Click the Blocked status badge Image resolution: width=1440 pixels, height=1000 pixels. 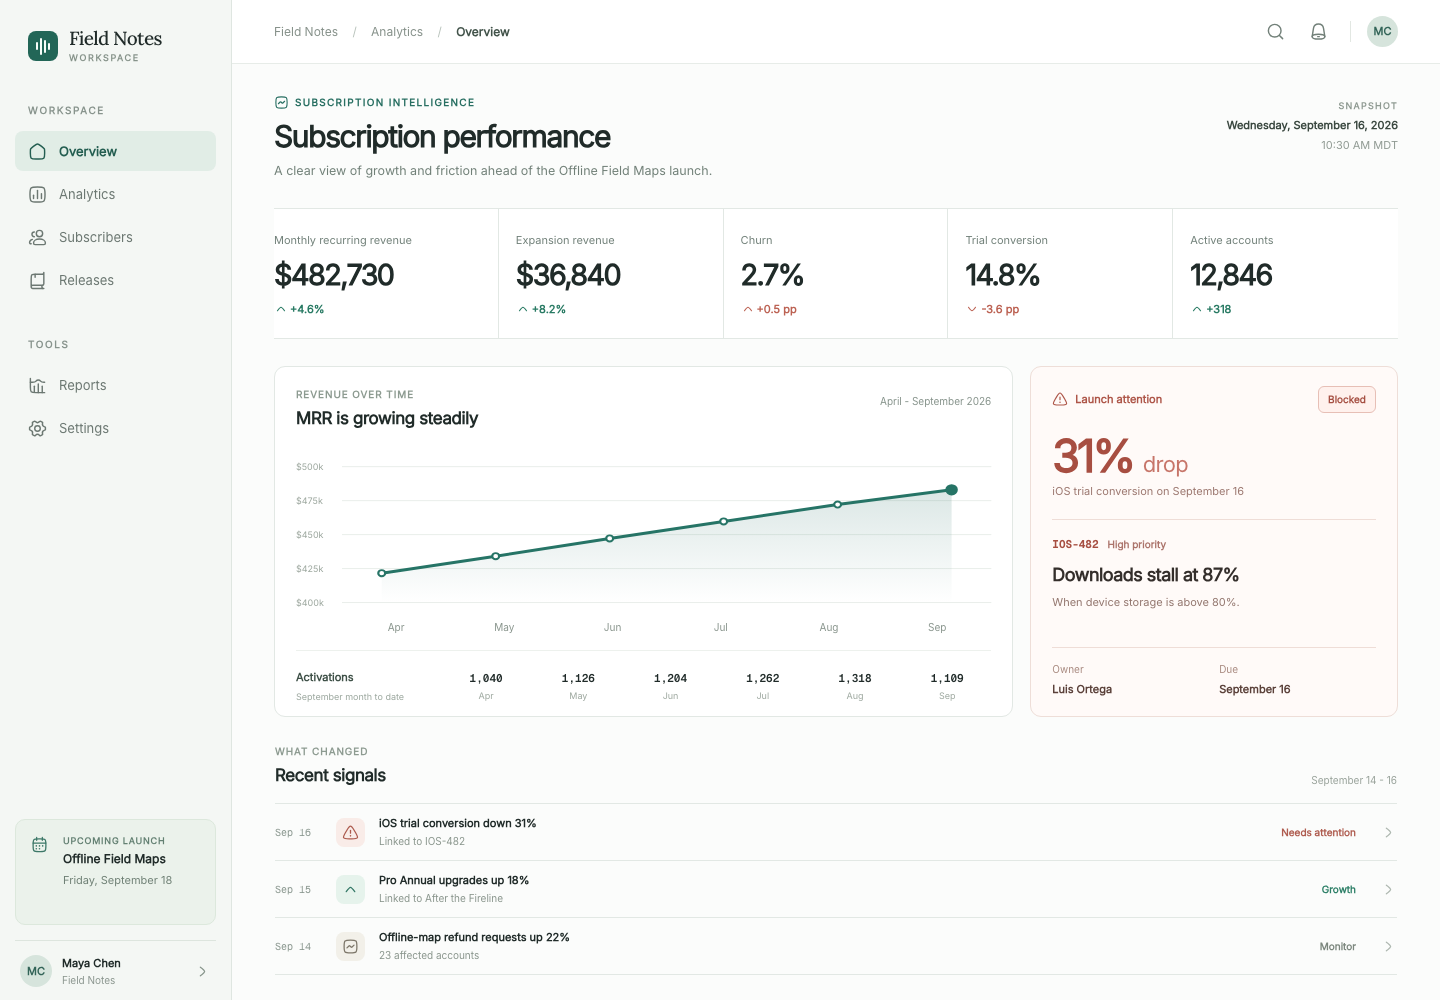click(x=1347, y=400)
